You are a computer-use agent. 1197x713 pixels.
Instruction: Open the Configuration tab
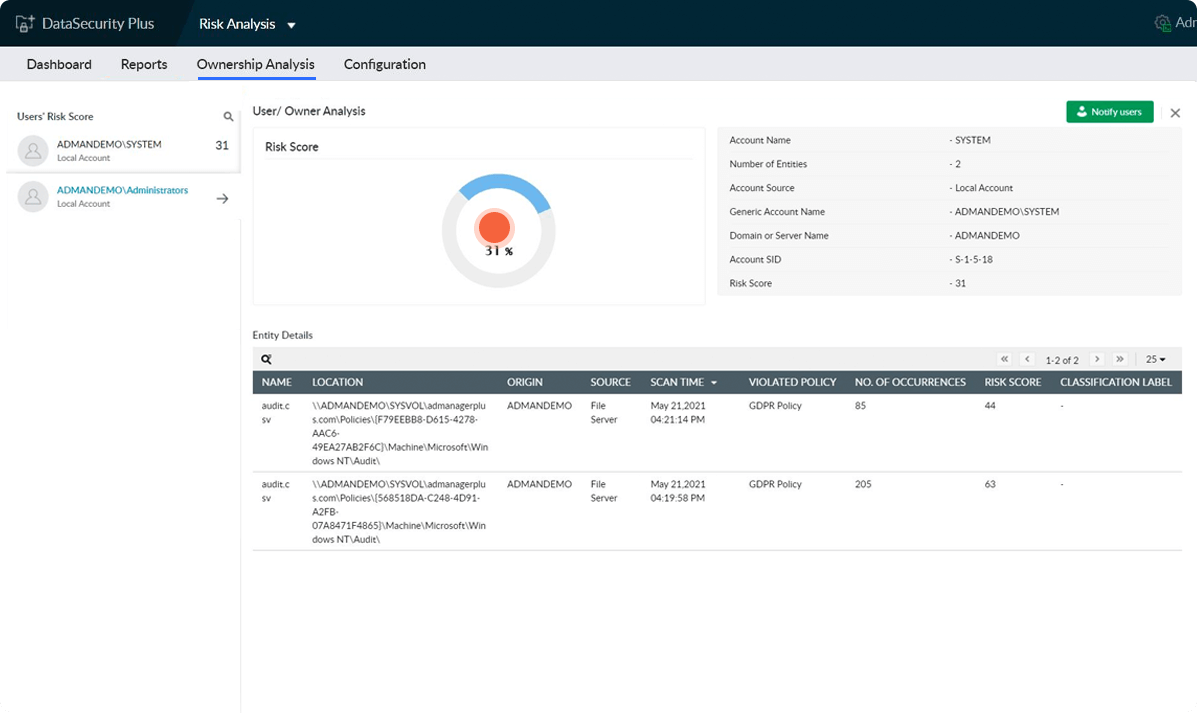(385, 64)
